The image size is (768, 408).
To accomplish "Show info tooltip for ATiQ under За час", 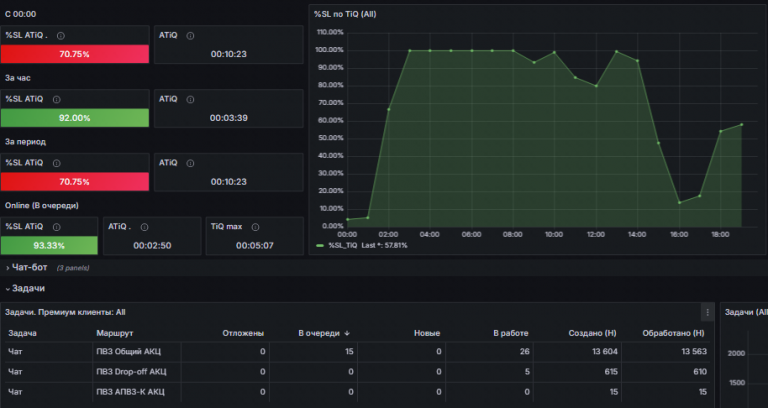I will (191, 99).
